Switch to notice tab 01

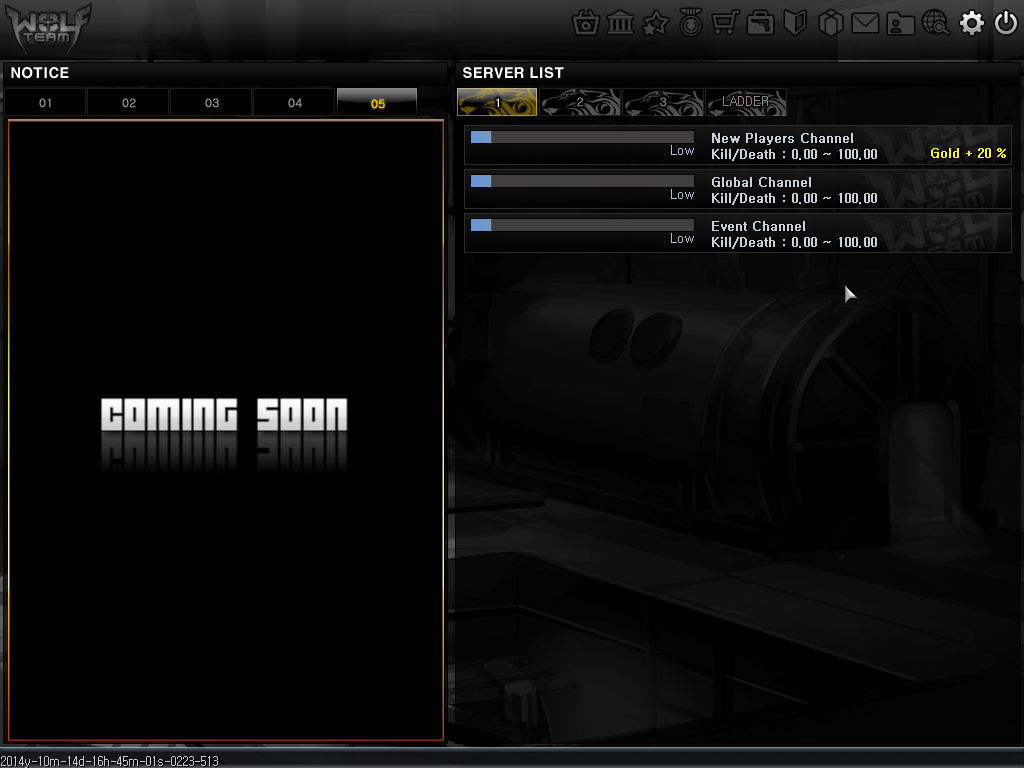(x=45, y=103)
